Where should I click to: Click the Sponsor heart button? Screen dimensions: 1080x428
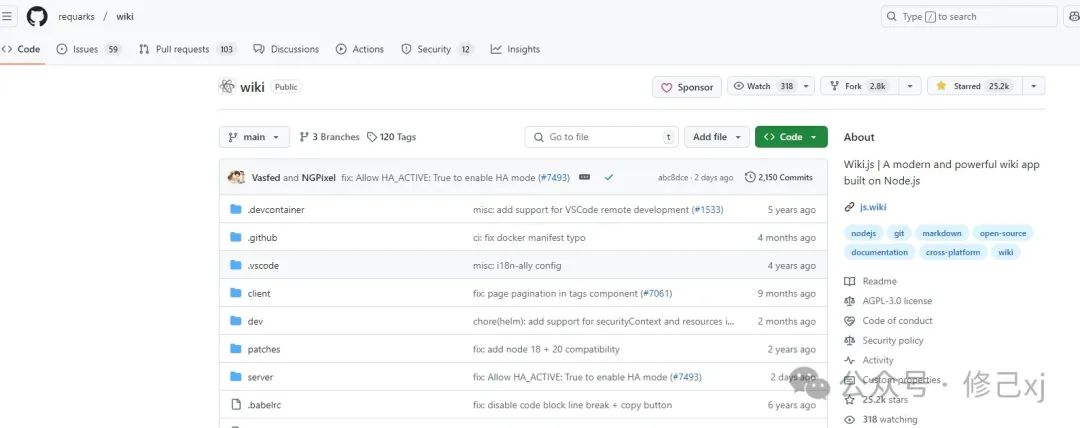point(687,88)
